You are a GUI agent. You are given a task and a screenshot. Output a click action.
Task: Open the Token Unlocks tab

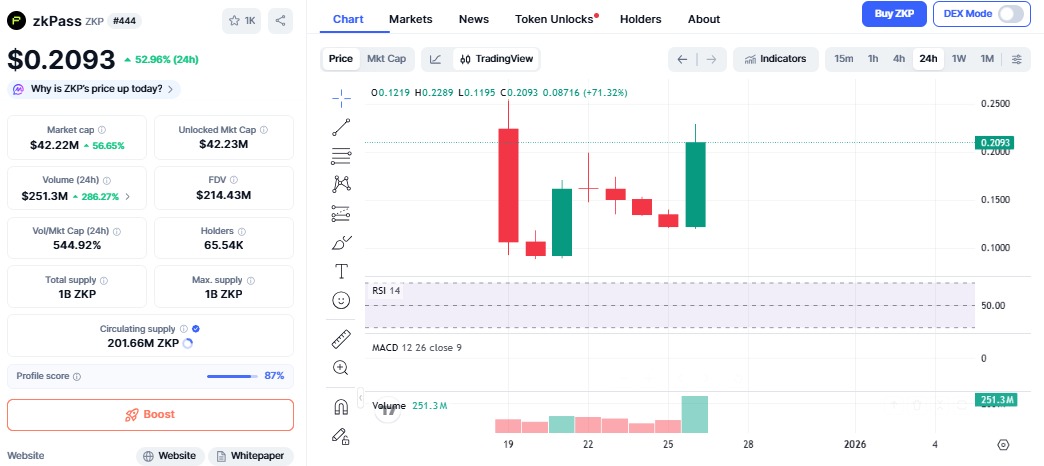tap(556, 19)
